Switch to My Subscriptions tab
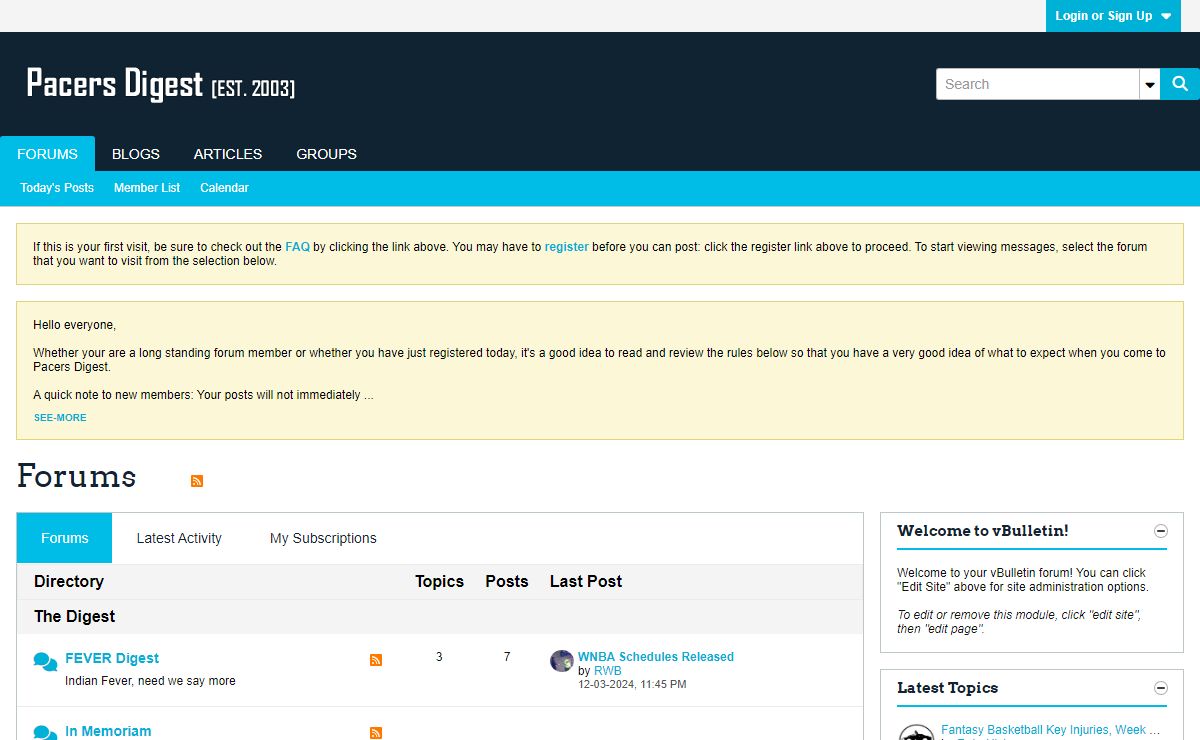This screenshot has height=740, width=1200. pyautogui.click(x=323, y=538)
